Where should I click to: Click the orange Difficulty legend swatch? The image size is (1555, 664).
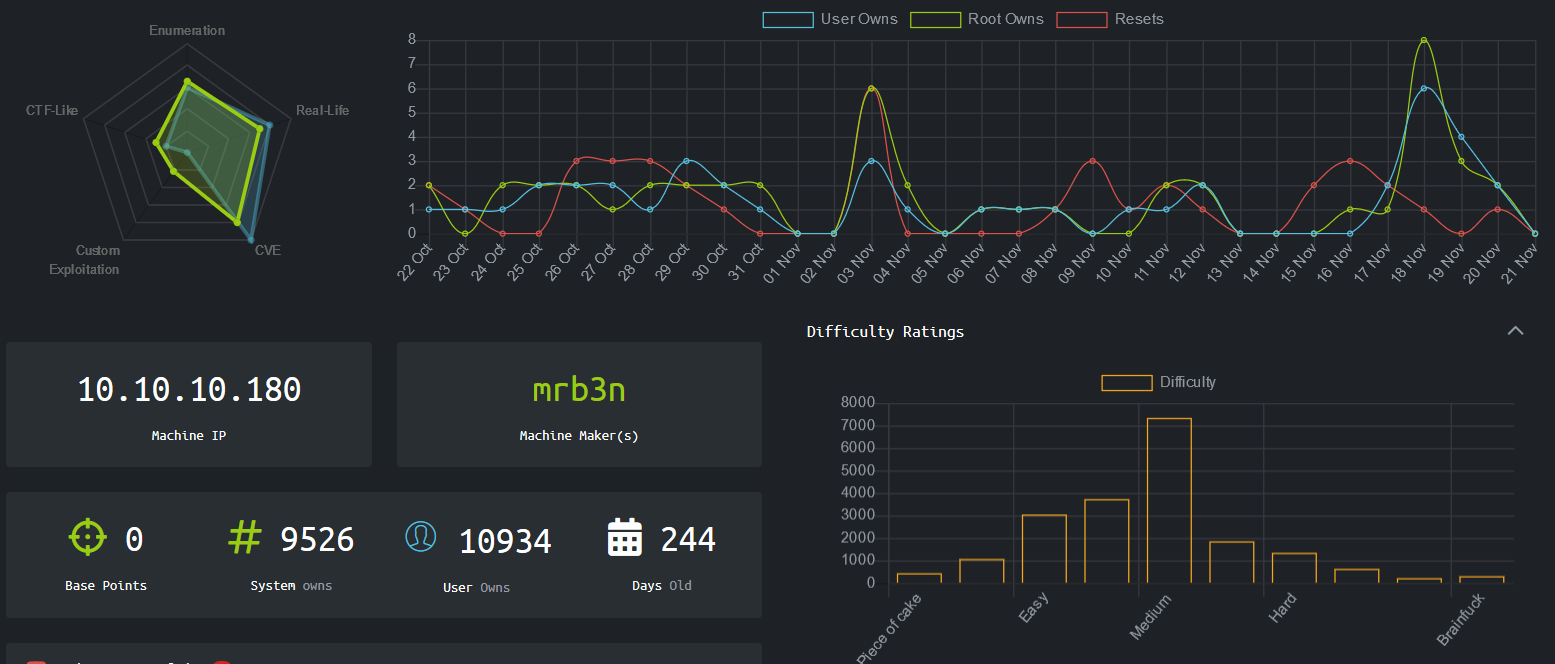(1126, 382)
